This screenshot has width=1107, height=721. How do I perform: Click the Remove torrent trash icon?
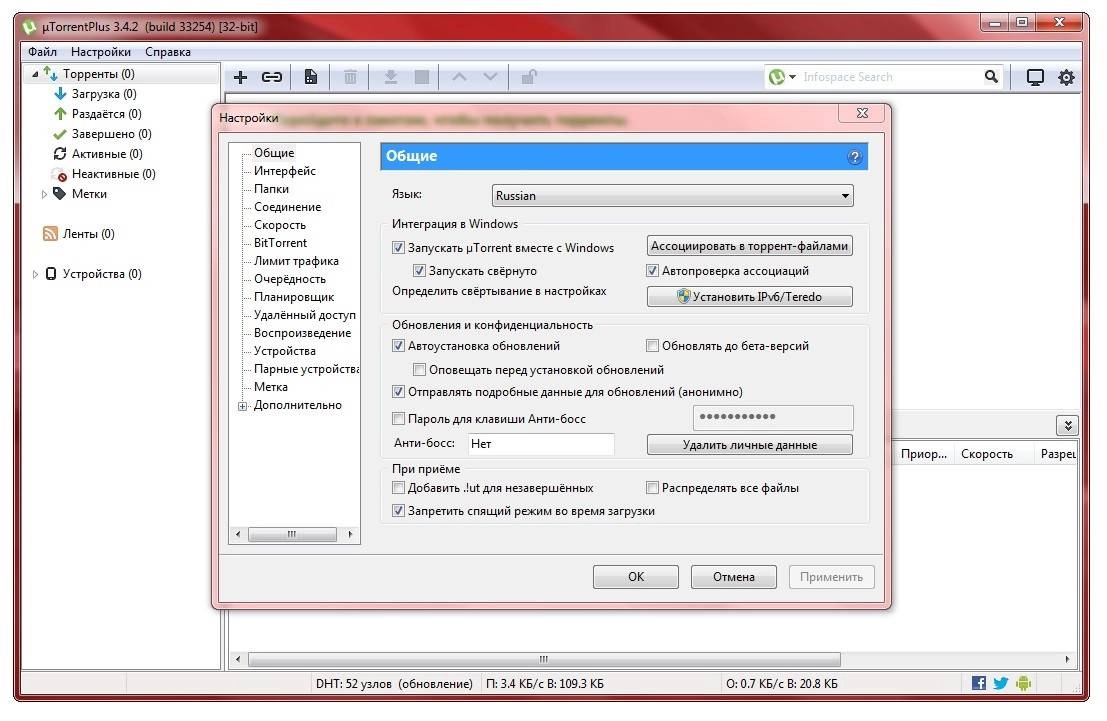350,77
